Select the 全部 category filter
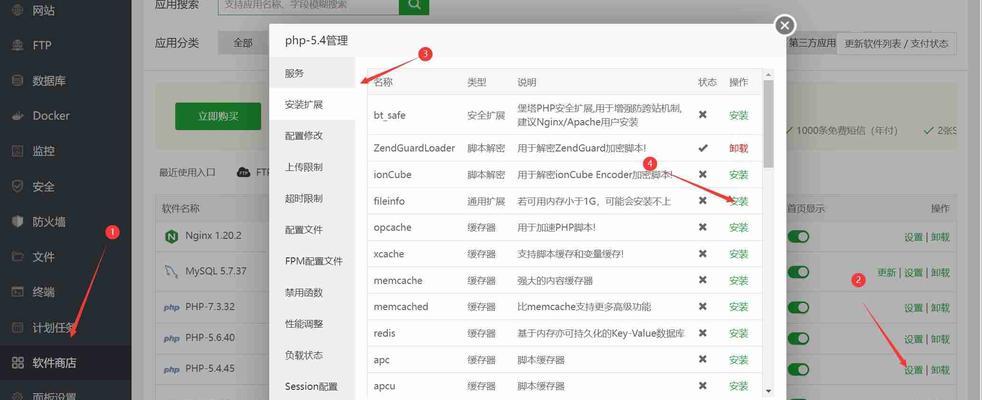Screen dimensions: 982x400 click(243, 43)
